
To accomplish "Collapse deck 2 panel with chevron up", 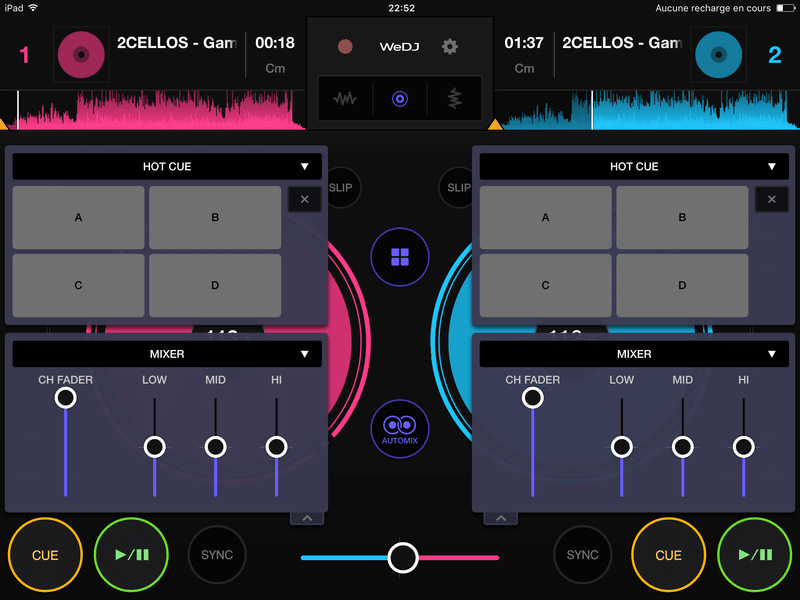I will tap(501, 518).
